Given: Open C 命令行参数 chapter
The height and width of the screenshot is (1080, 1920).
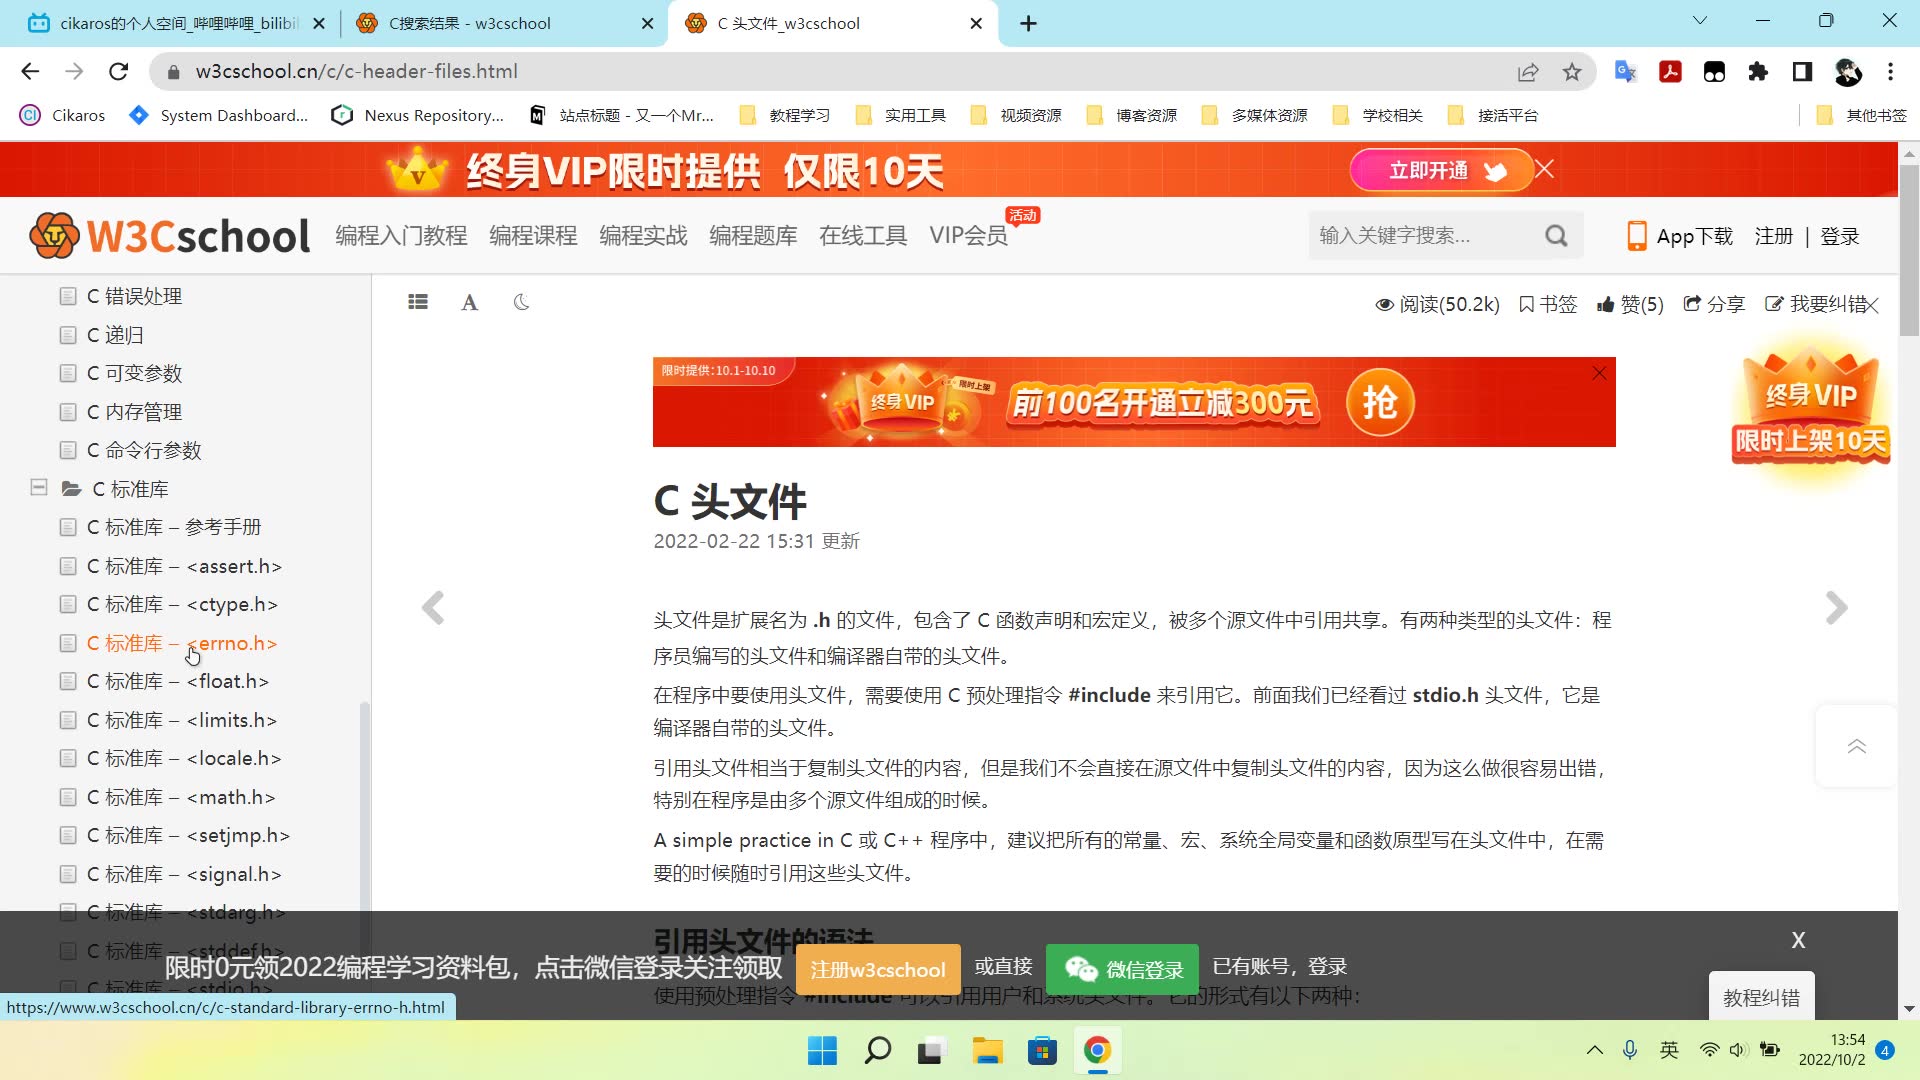Looking at the screenshot, I should point(144,450).
